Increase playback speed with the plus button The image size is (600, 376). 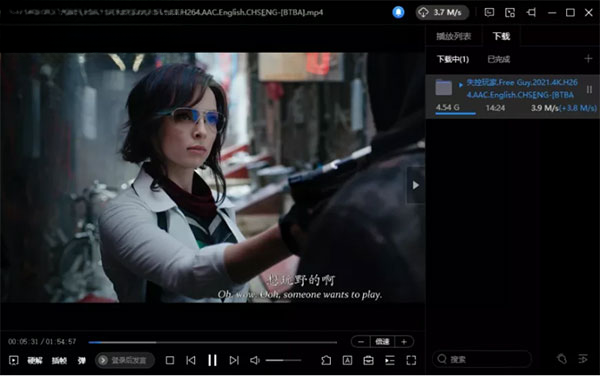tap(404, 342)
